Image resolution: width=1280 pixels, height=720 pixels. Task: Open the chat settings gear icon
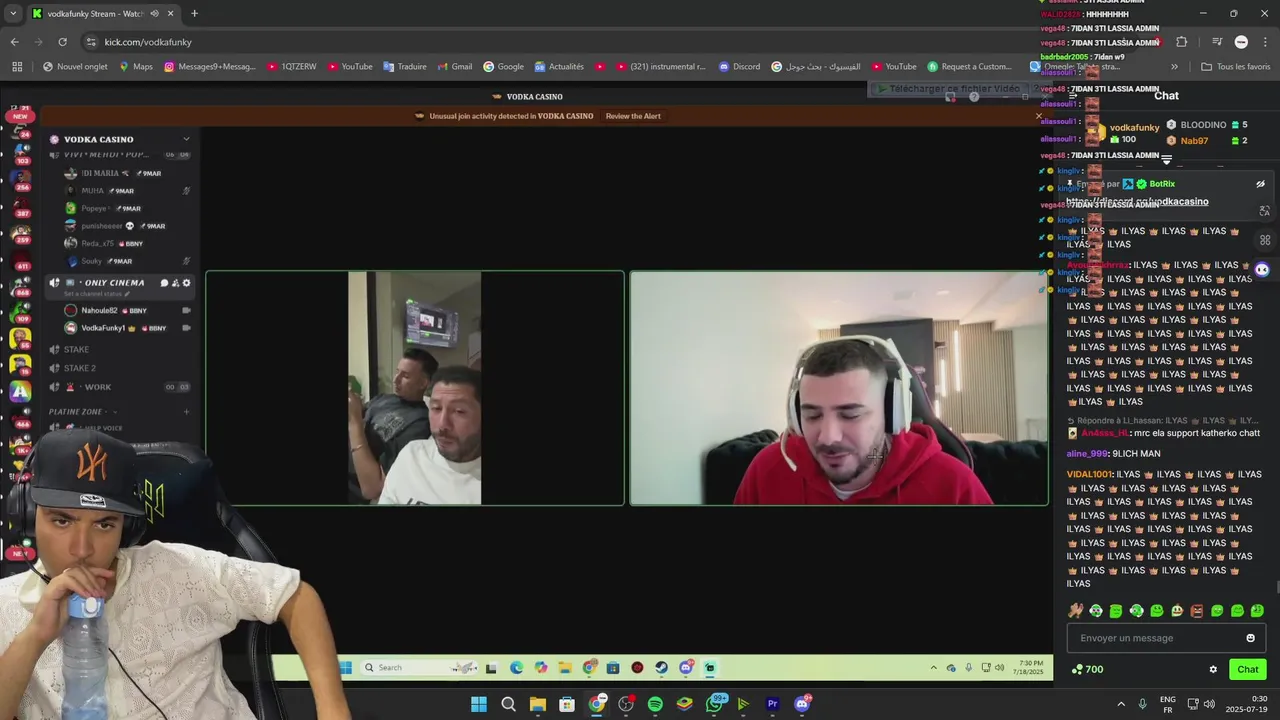tap(1213, 670)
